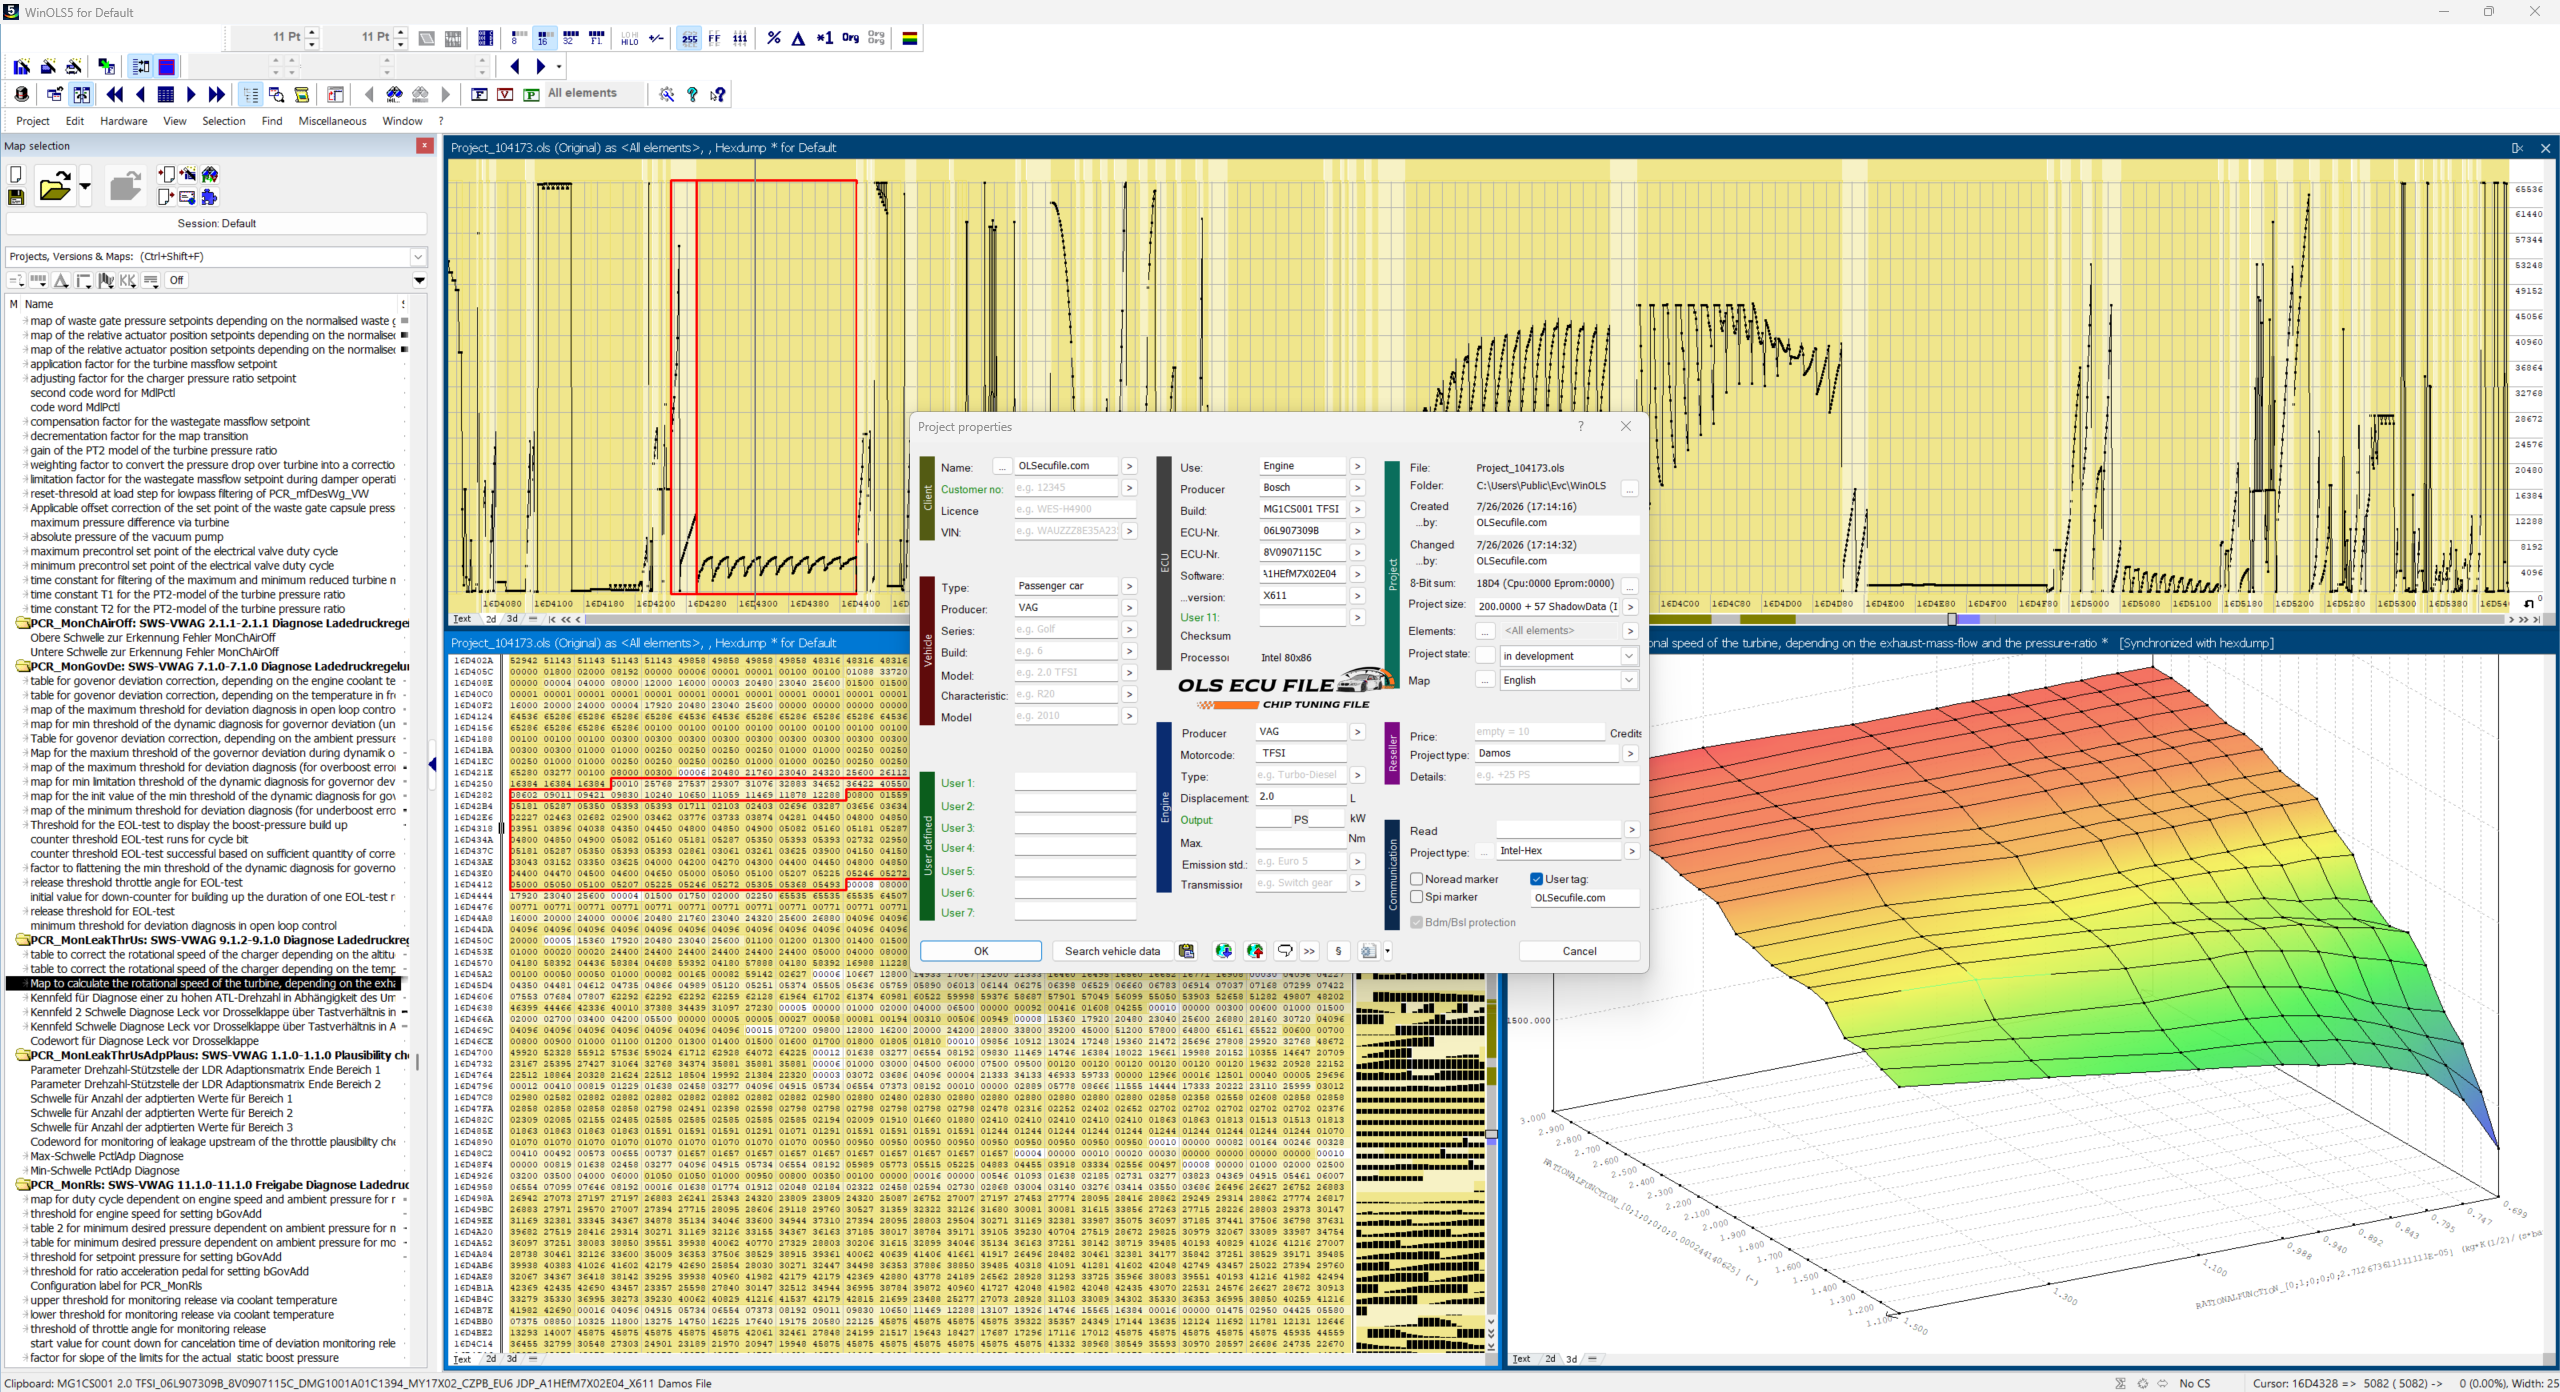Click speech bubble icon in Project properties
Viewport: 2560px width, 1392px height.
(x=1285, y=951)
